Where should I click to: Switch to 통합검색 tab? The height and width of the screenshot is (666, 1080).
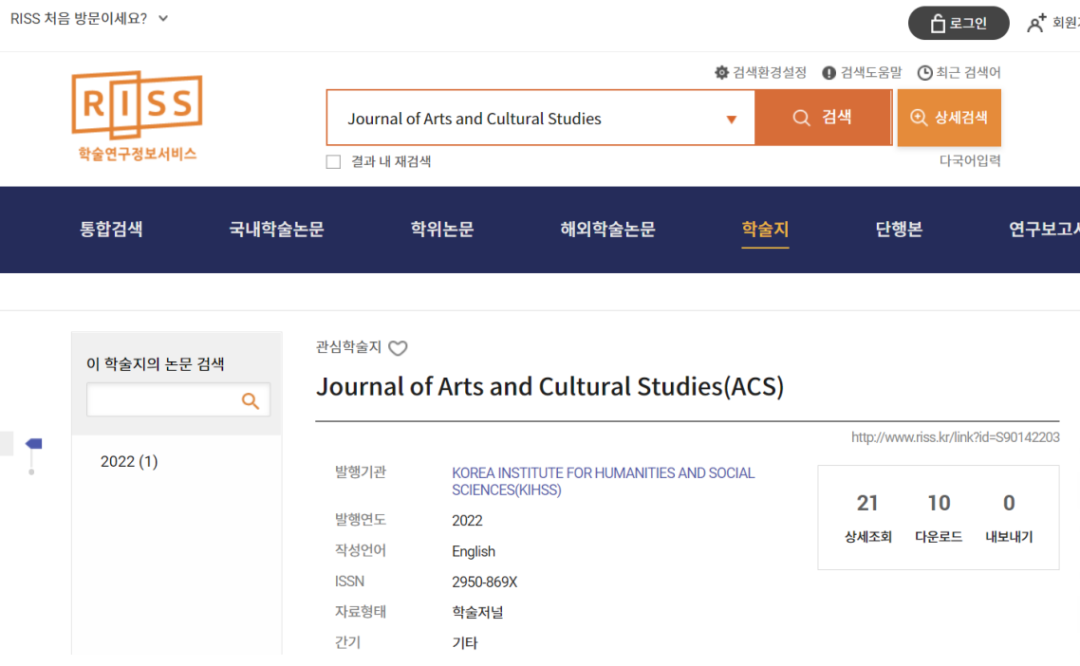point(111,229)
